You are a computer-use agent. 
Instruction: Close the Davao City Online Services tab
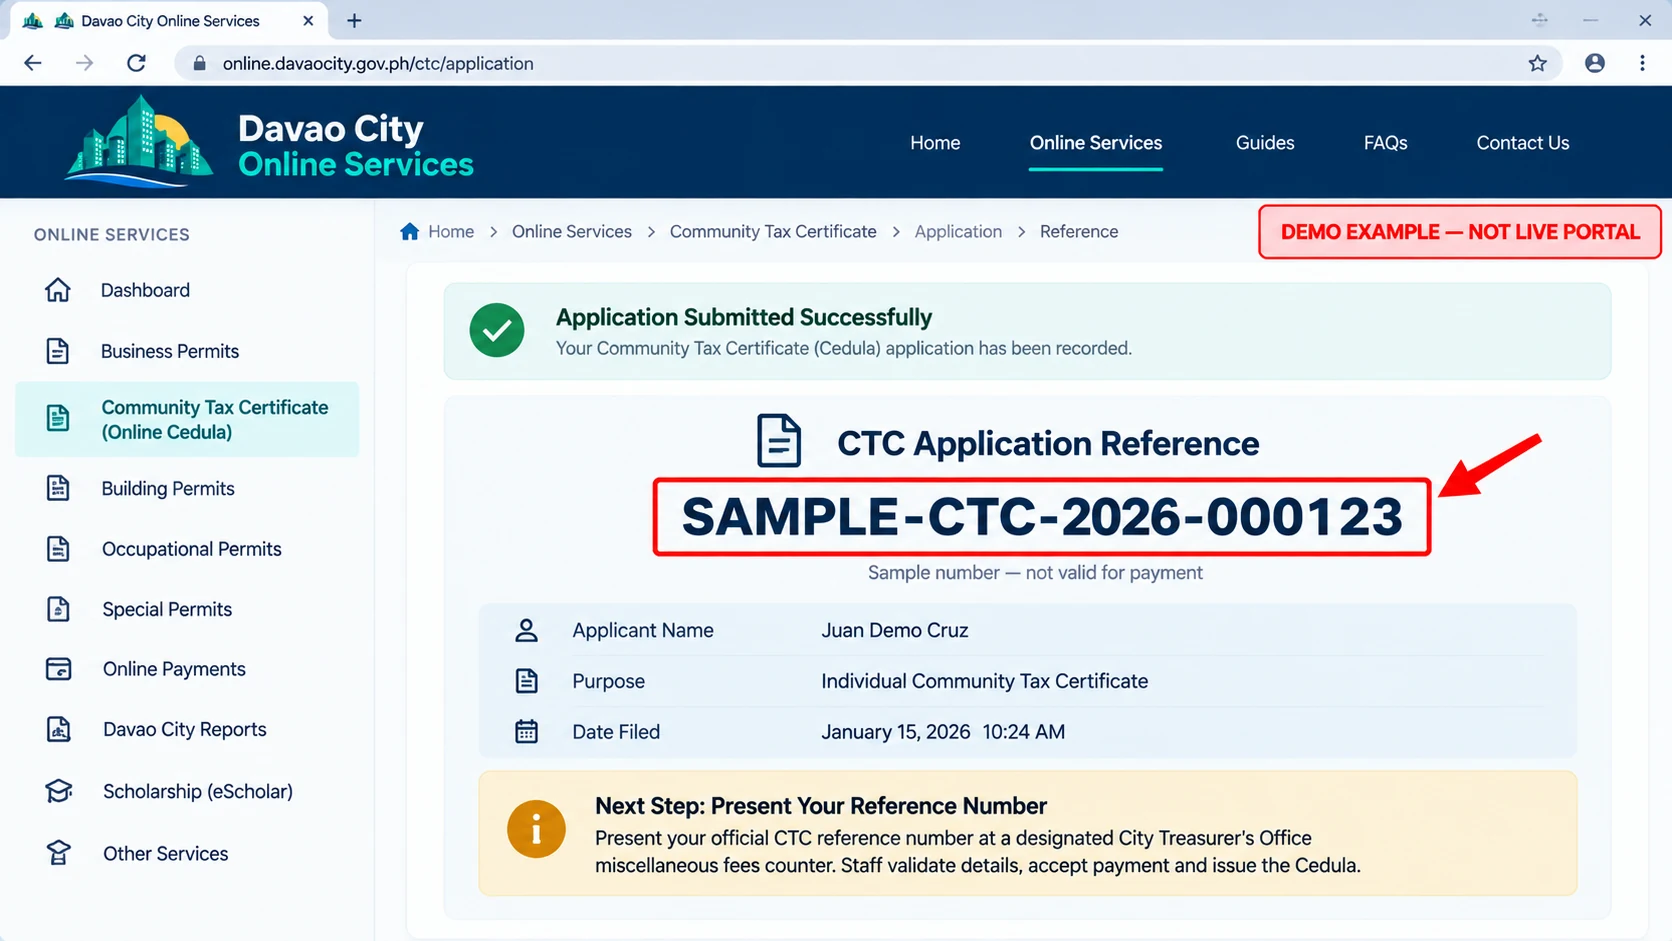(x=308, y=20)
